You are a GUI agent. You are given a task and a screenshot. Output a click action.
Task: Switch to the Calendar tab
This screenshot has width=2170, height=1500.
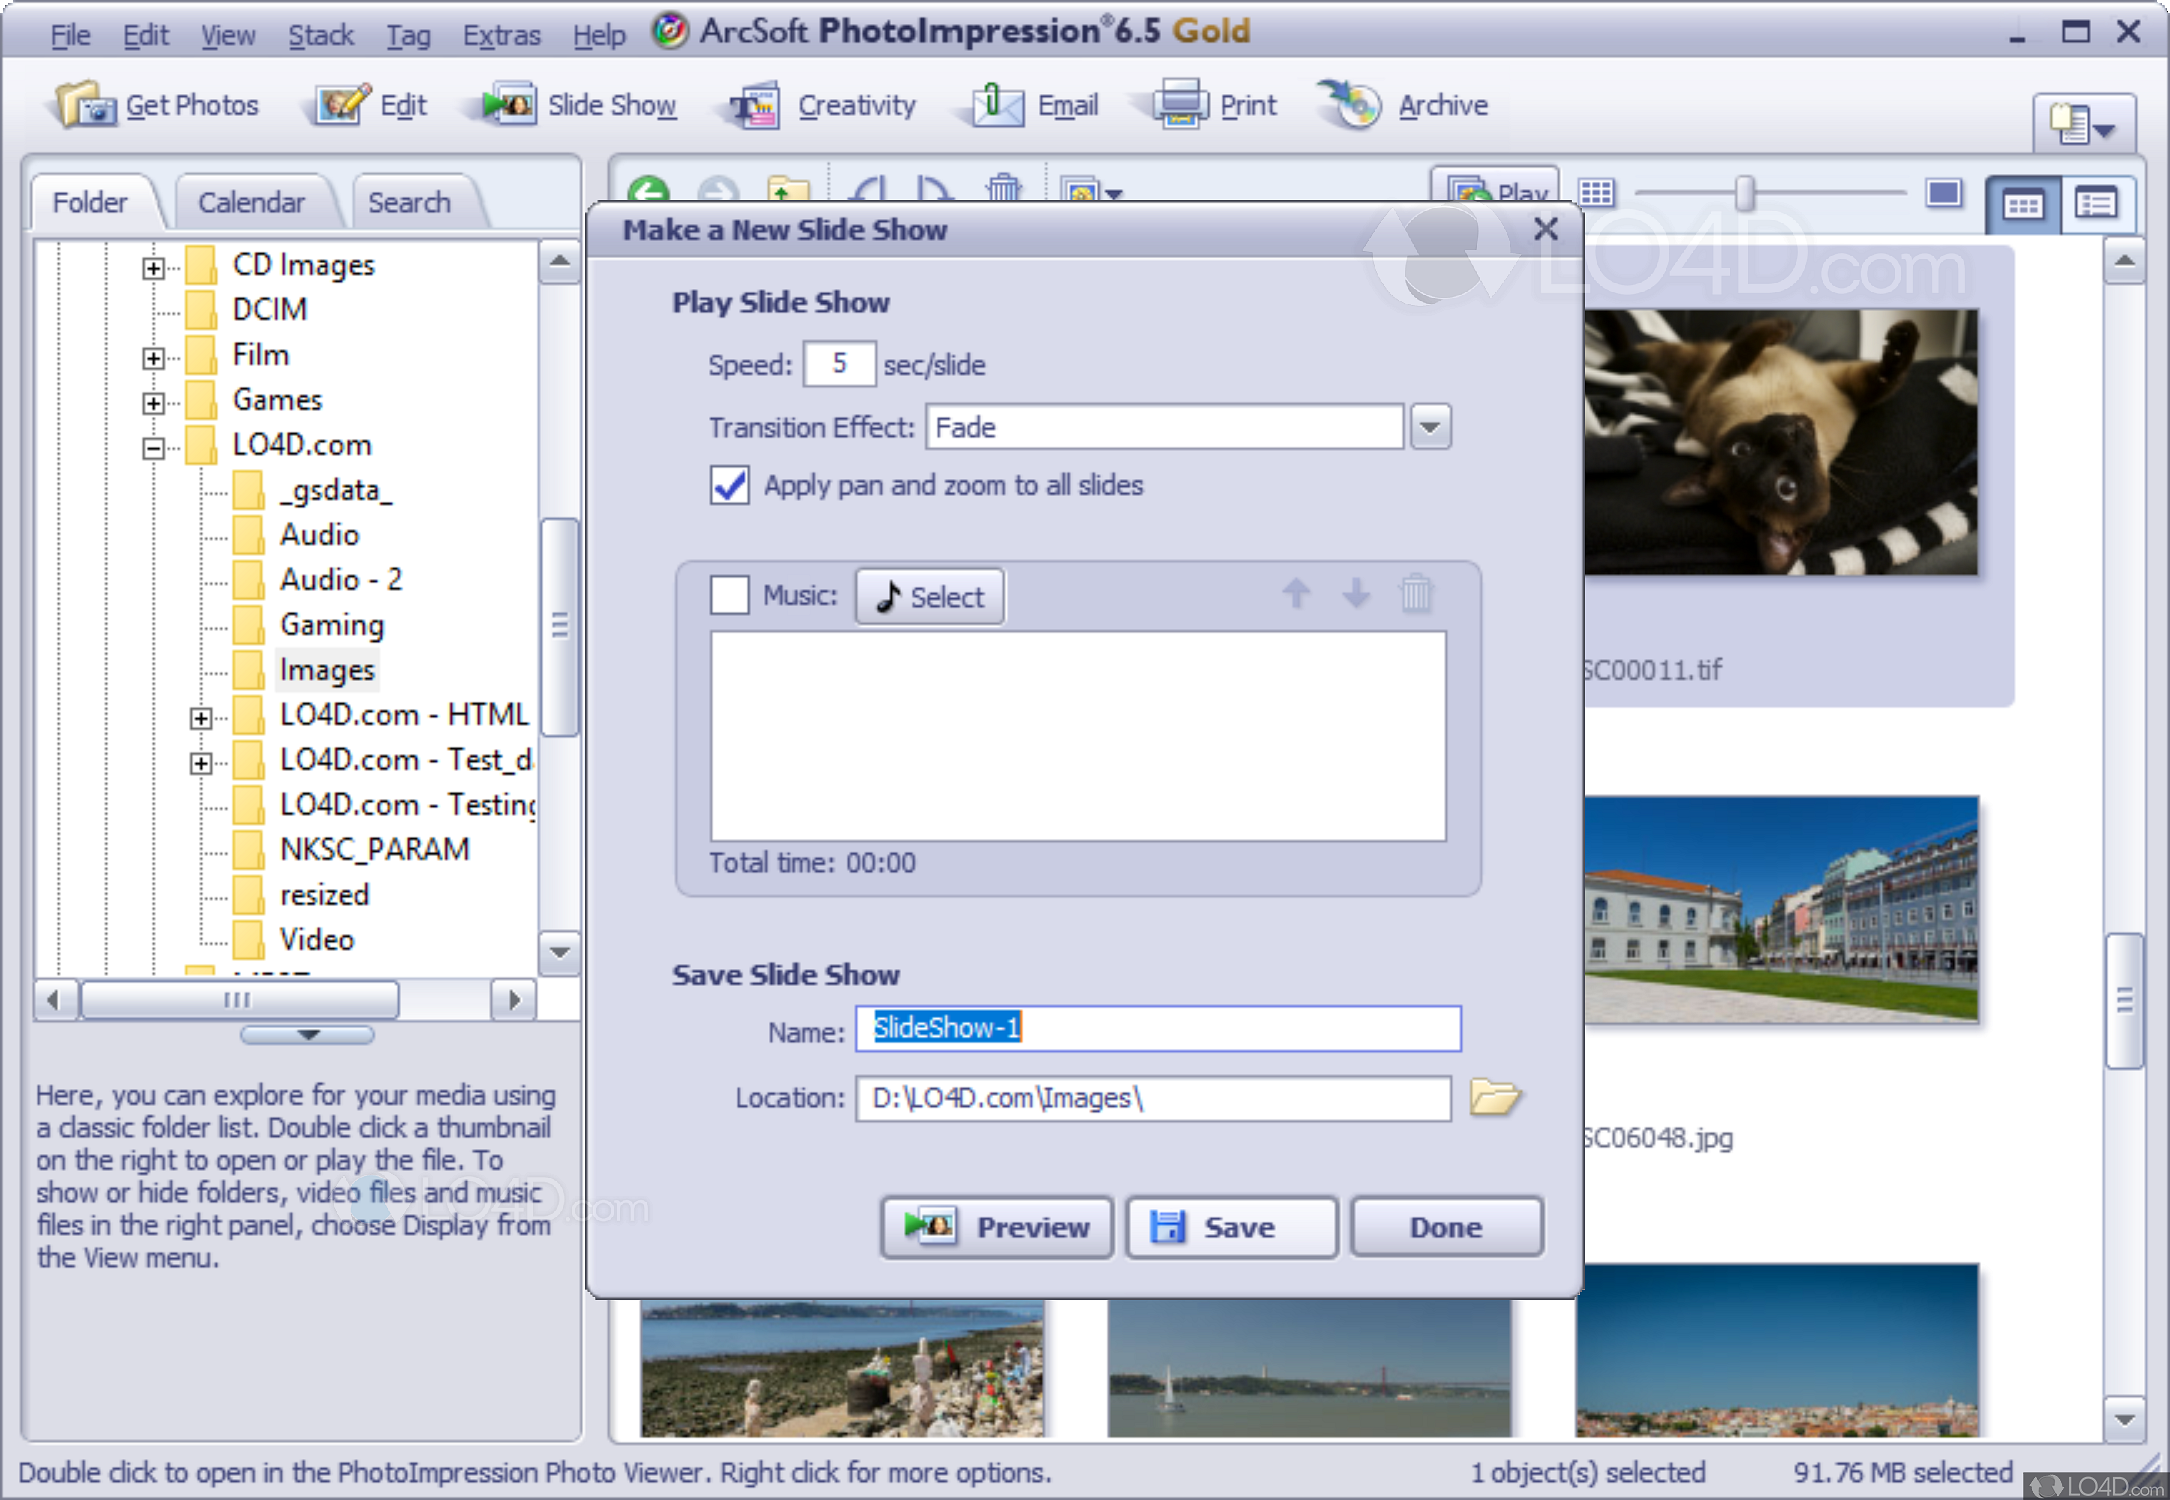[251, 203]
